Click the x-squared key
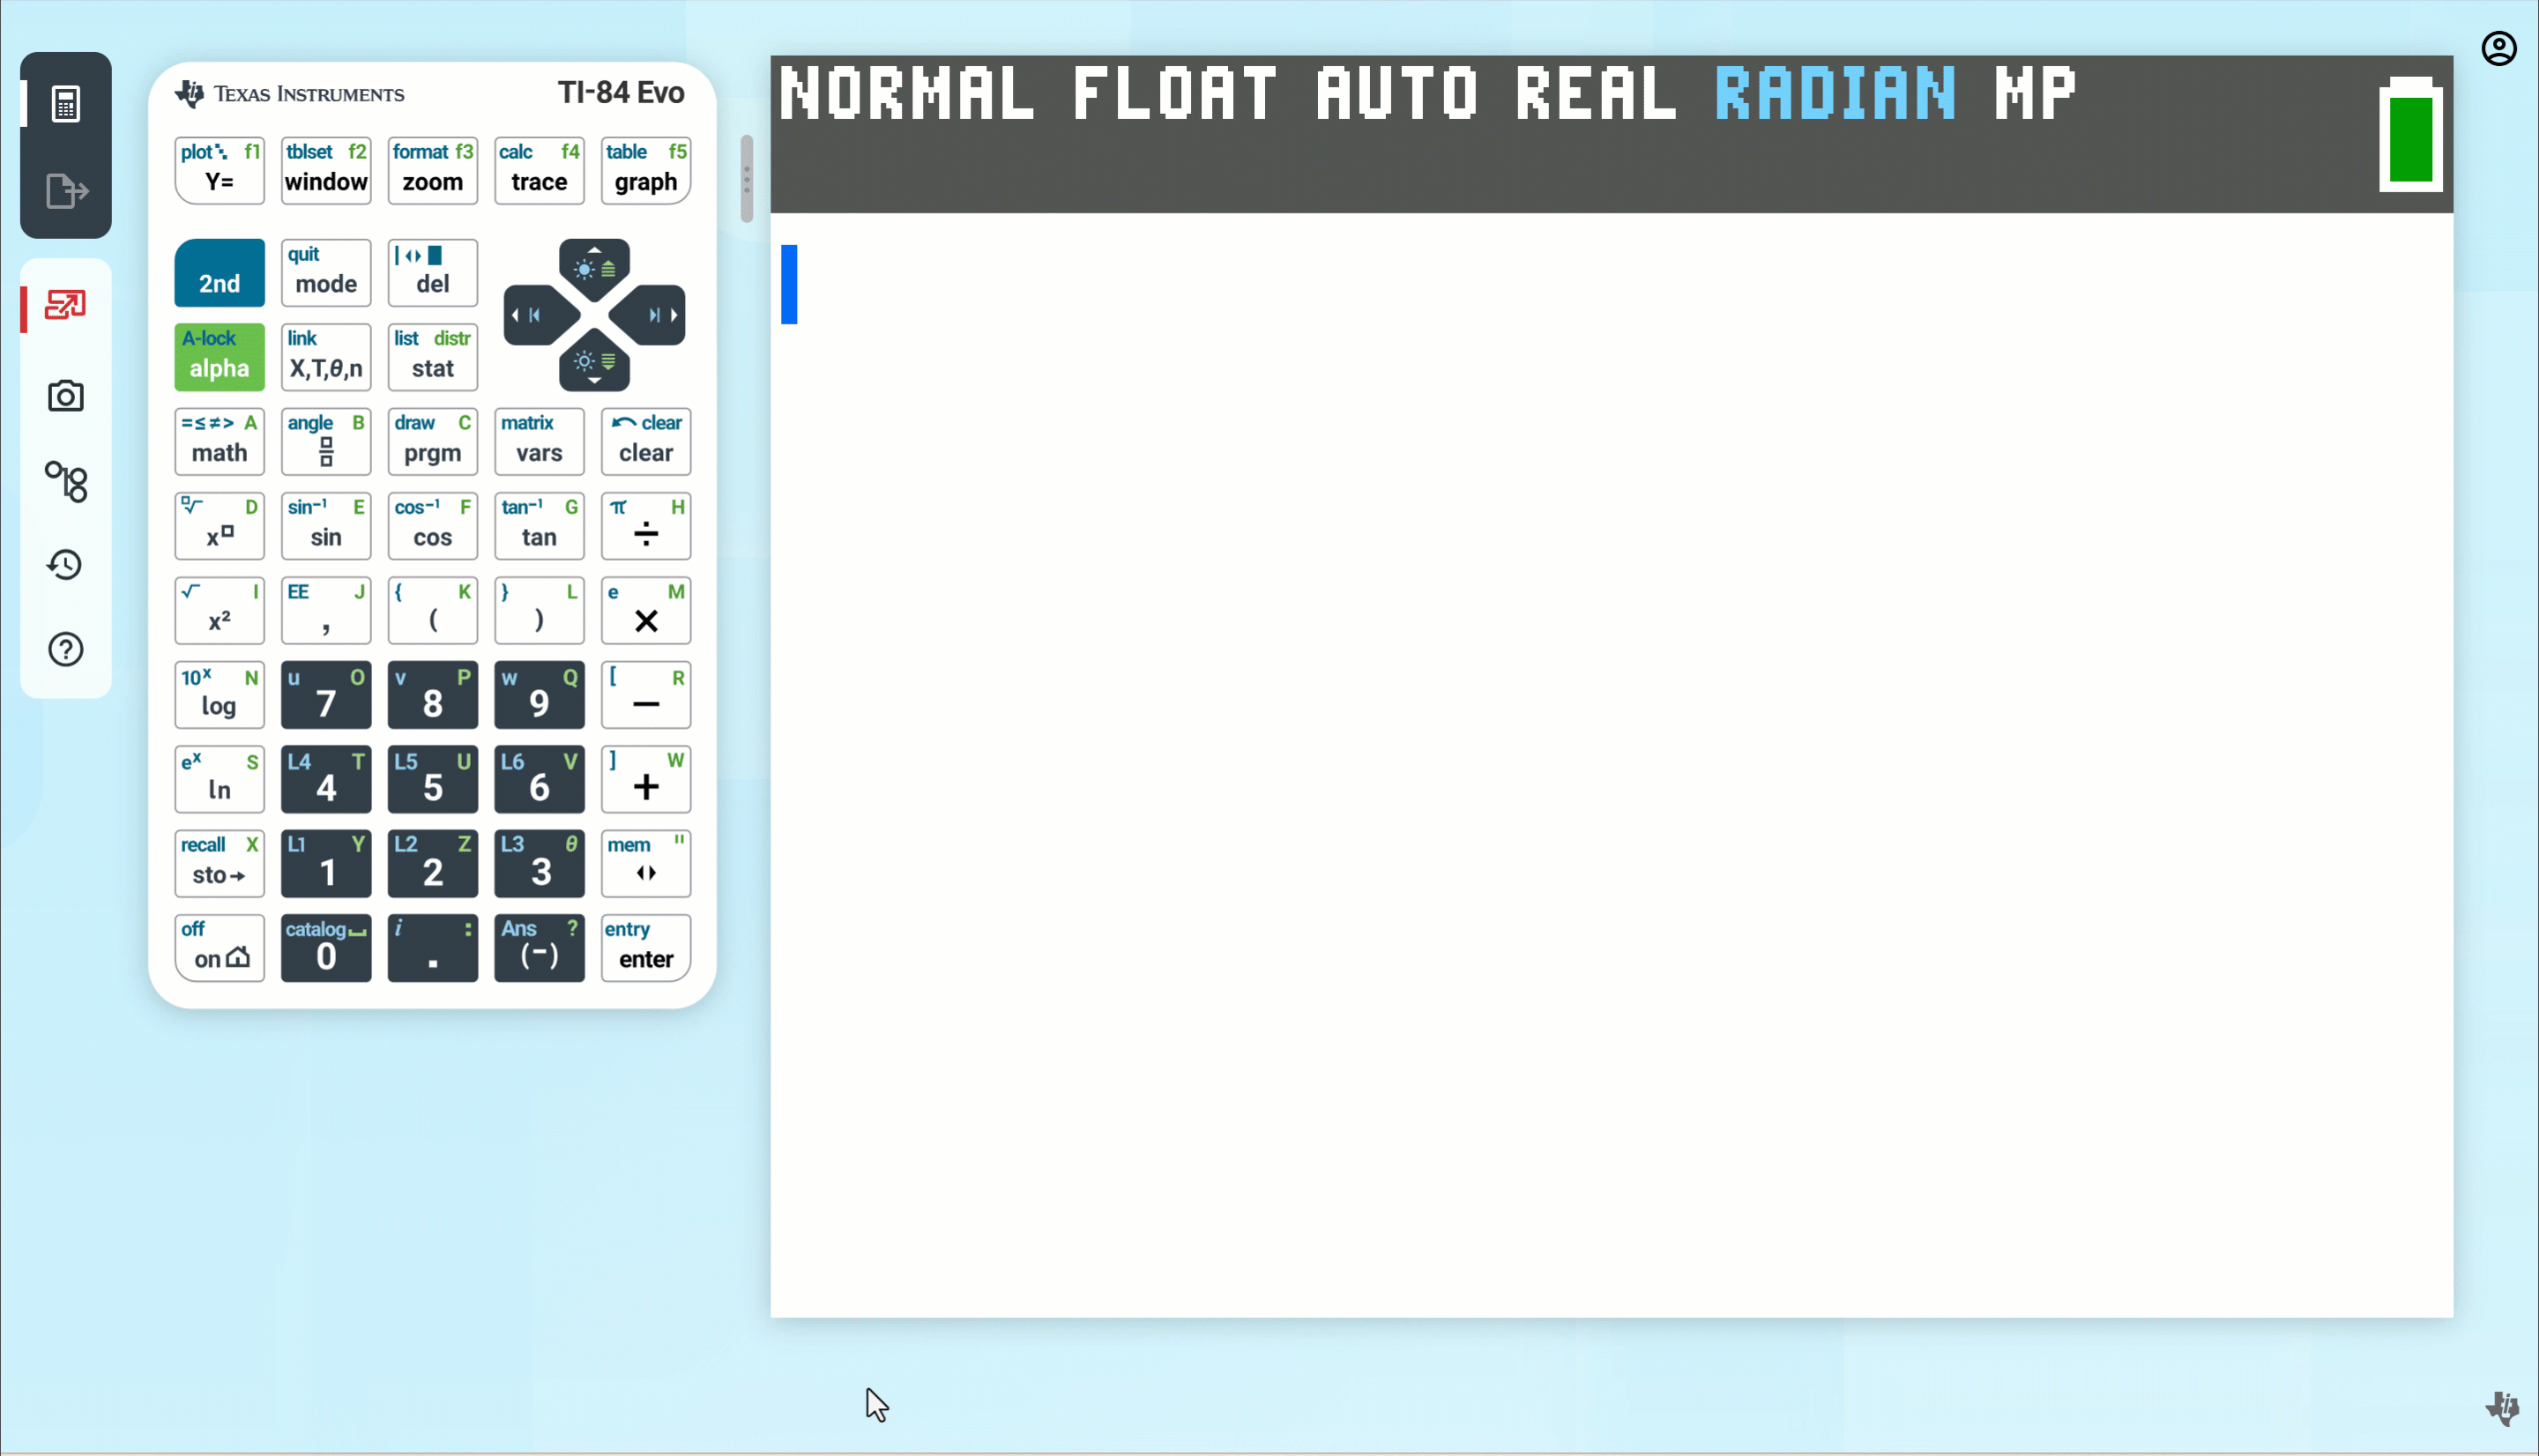This screenshot has height=1456, width=2539. click(220, 610)
